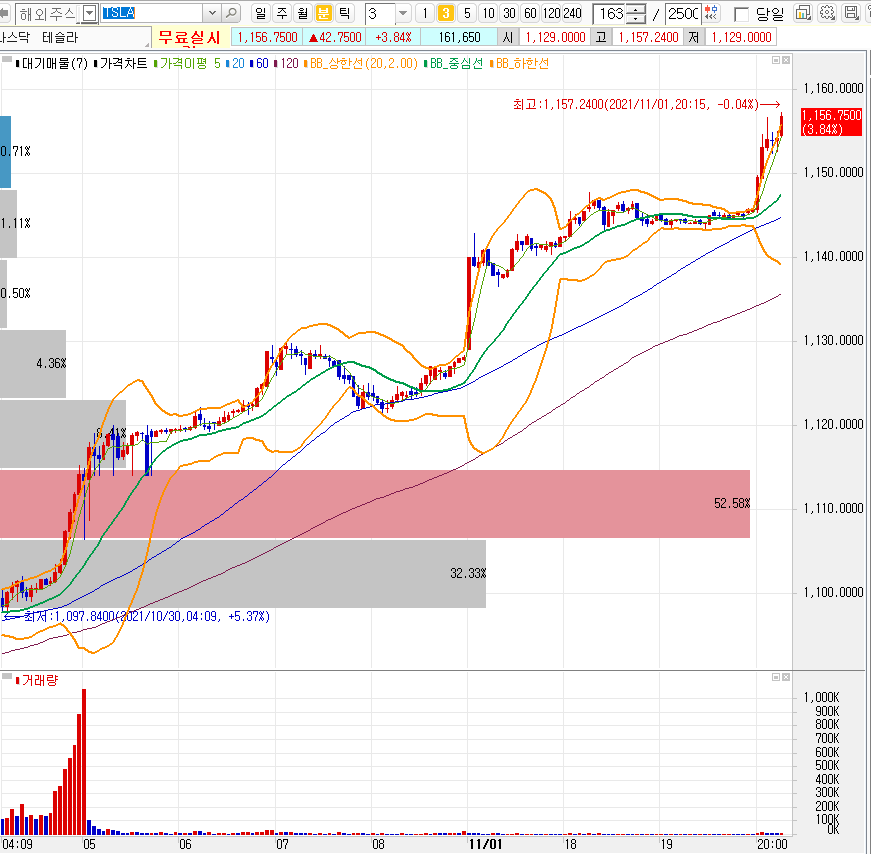Viewport: 871px width, 854px height.
Task: Toggle the 분 minute chart period
Action: 323,13
